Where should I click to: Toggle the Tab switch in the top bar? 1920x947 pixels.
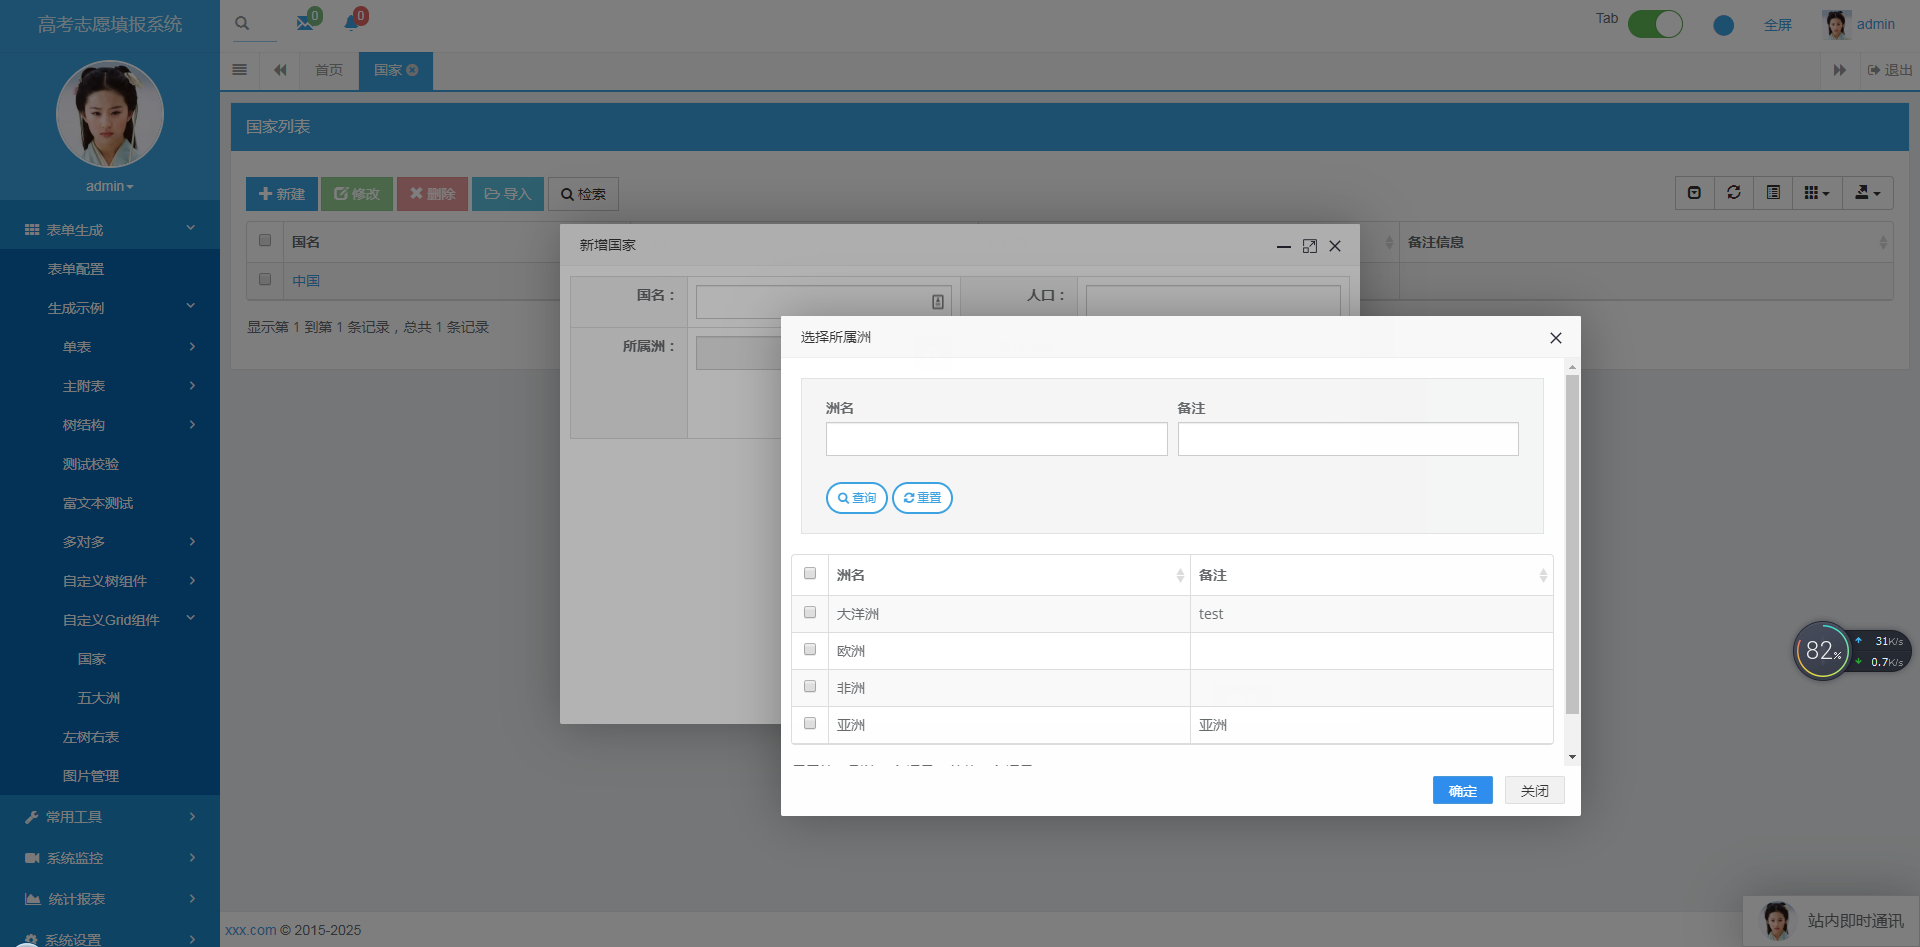pos(1655,24)
